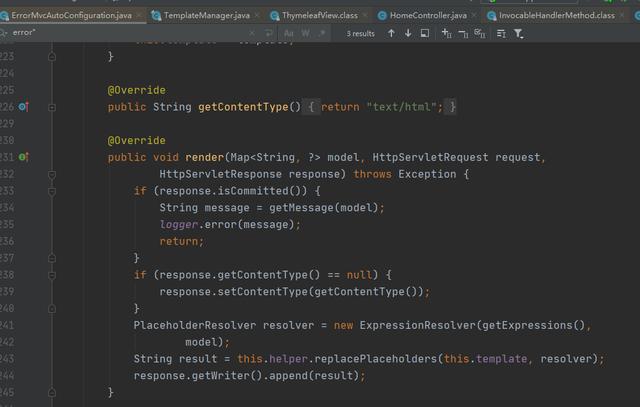This screenshot has height=407, width=640.
Task: Click the new line icon in find bar
Action: (268, 33)
